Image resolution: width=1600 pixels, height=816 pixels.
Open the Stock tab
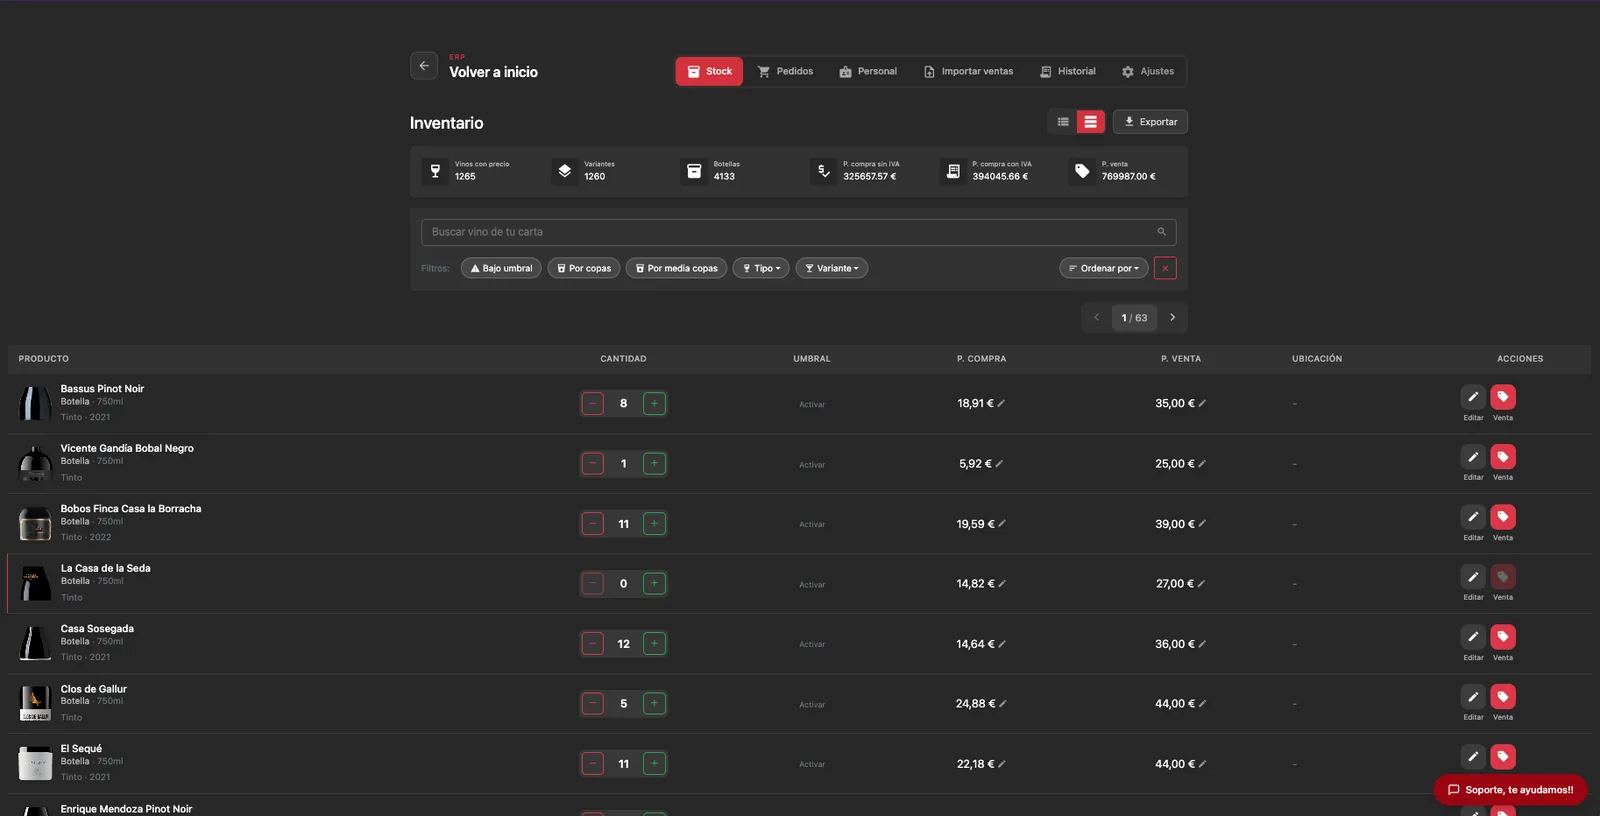click(709, 71)
